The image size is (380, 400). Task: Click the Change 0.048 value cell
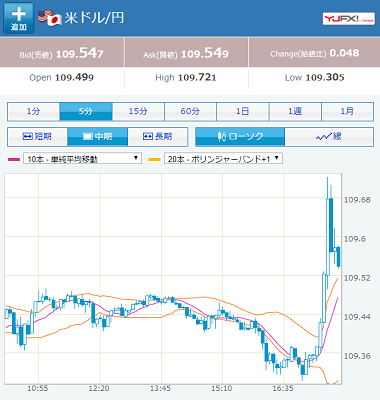pyautogui.click(x=314, y=52)
